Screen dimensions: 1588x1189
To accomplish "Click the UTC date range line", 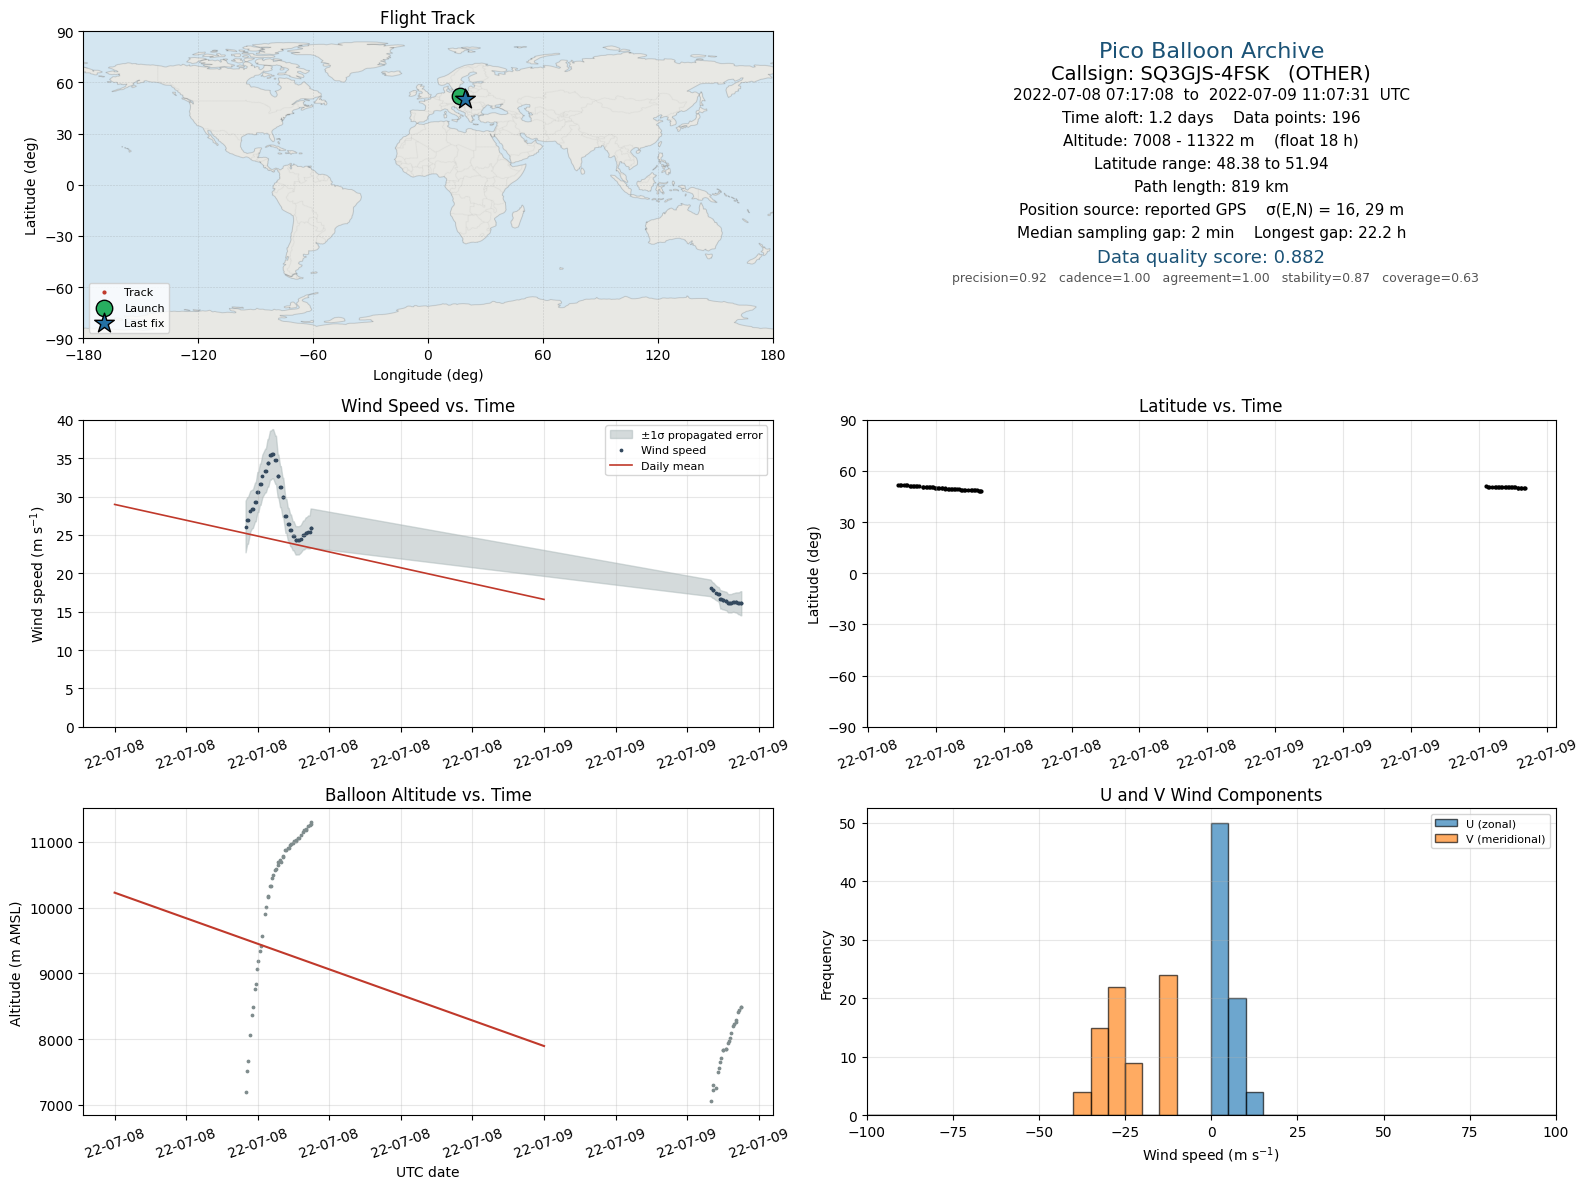I will (x=1211, y=95).
